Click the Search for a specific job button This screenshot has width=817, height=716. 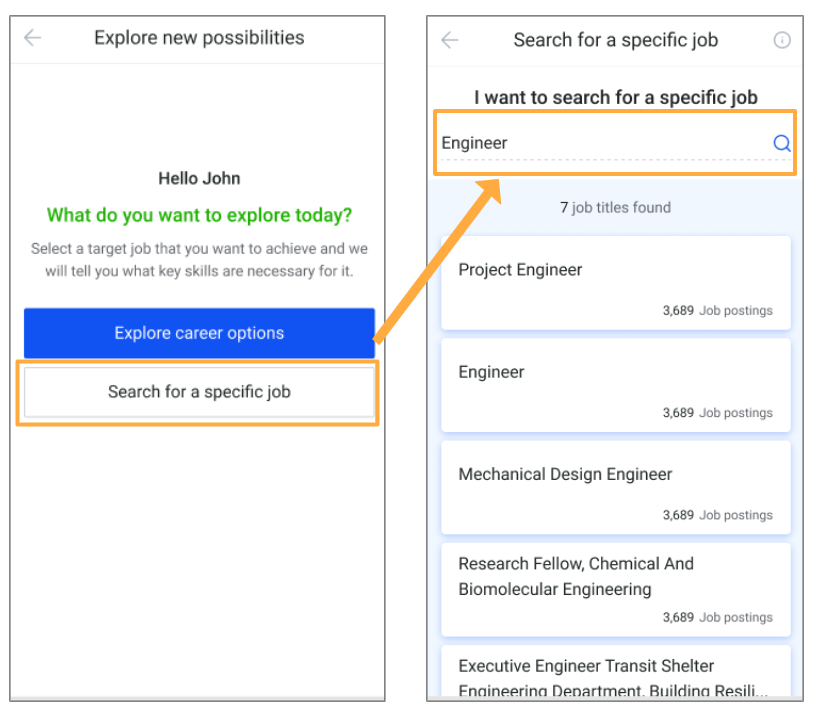click(199, 392)
